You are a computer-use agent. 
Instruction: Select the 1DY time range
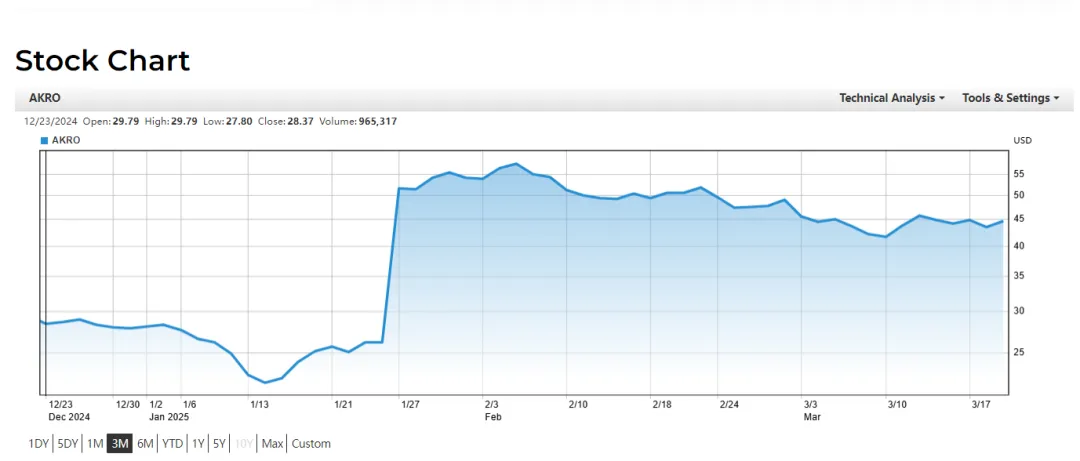coord(38,443)
